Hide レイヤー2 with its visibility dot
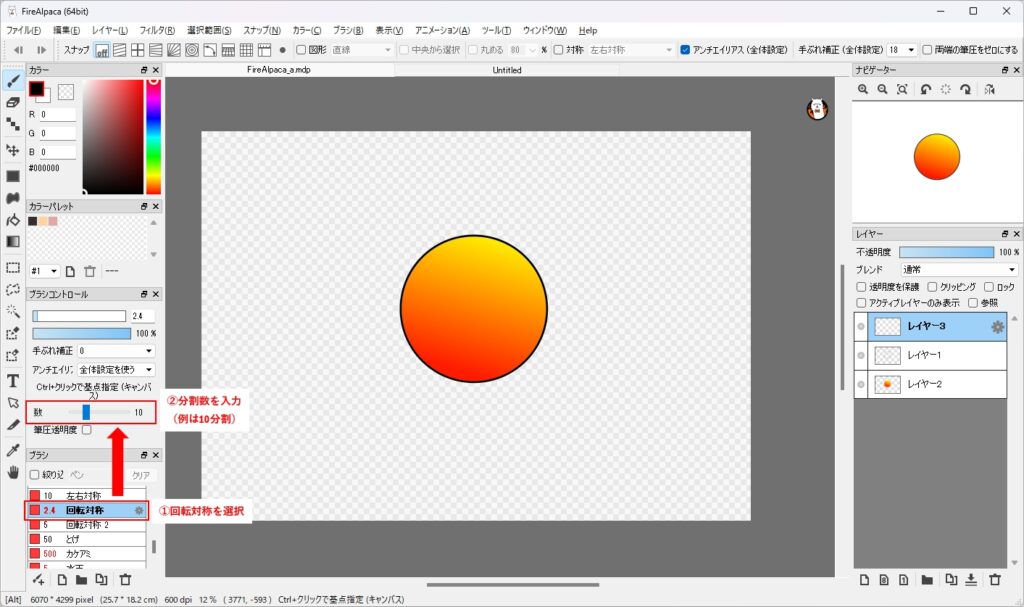1024x607 pixels. (861, 384)
